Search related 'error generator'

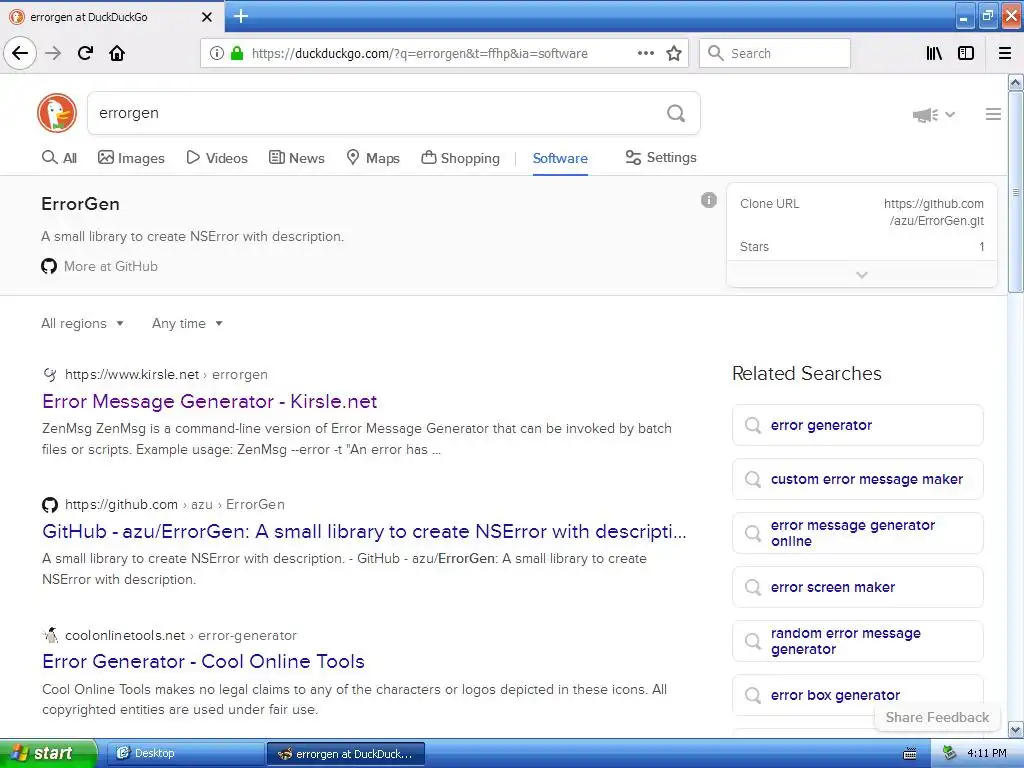coord(857,425)
